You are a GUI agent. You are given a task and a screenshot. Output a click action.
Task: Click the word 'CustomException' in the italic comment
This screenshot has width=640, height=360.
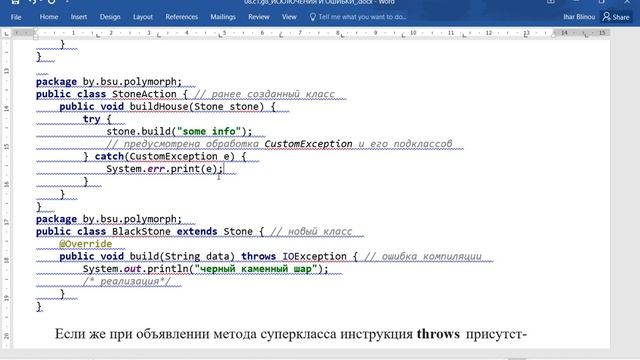click(x=308, y=144)
